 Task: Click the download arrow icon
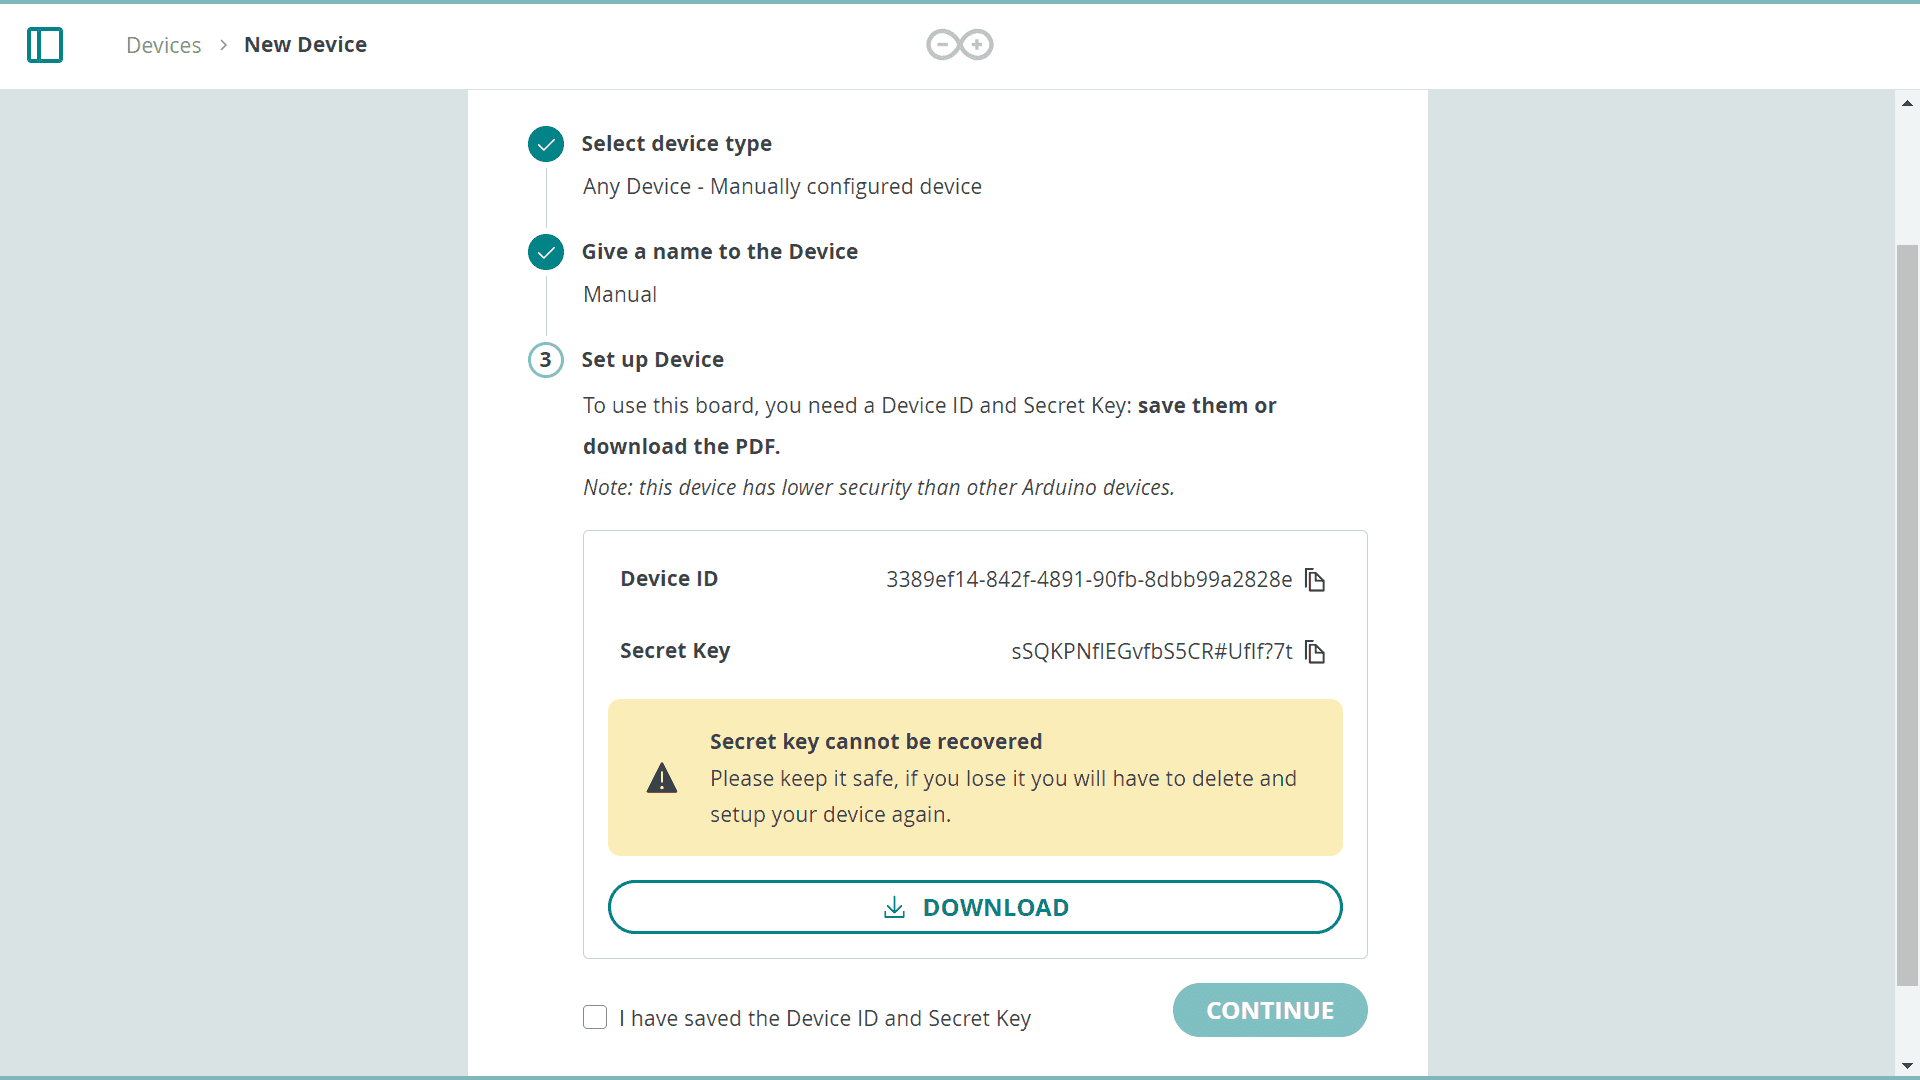895,908
